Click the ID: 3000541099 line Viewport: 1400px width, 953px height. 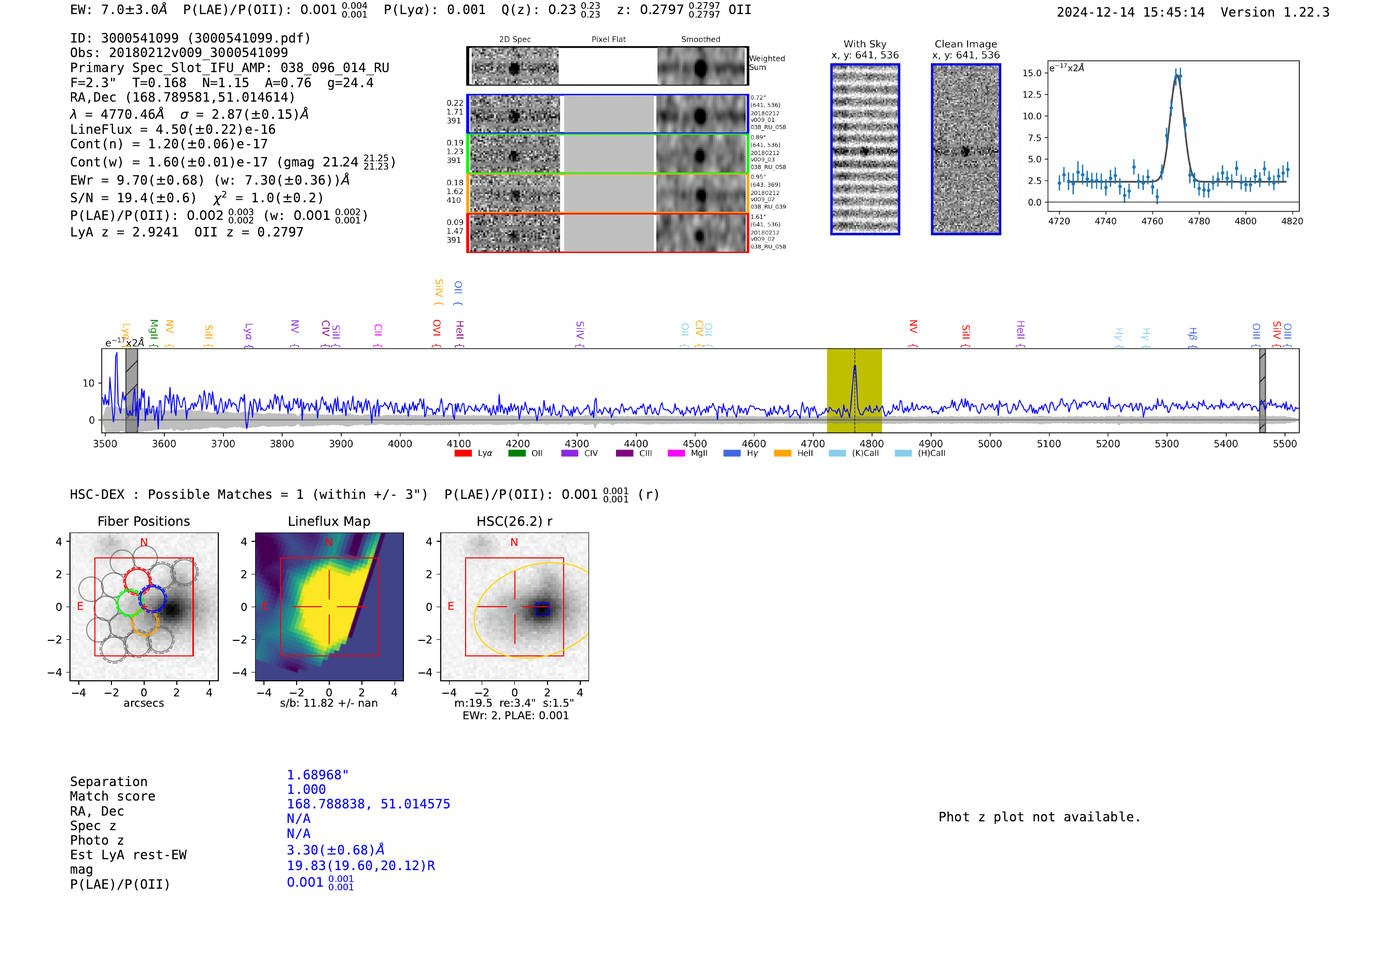(x=190, y=38)
